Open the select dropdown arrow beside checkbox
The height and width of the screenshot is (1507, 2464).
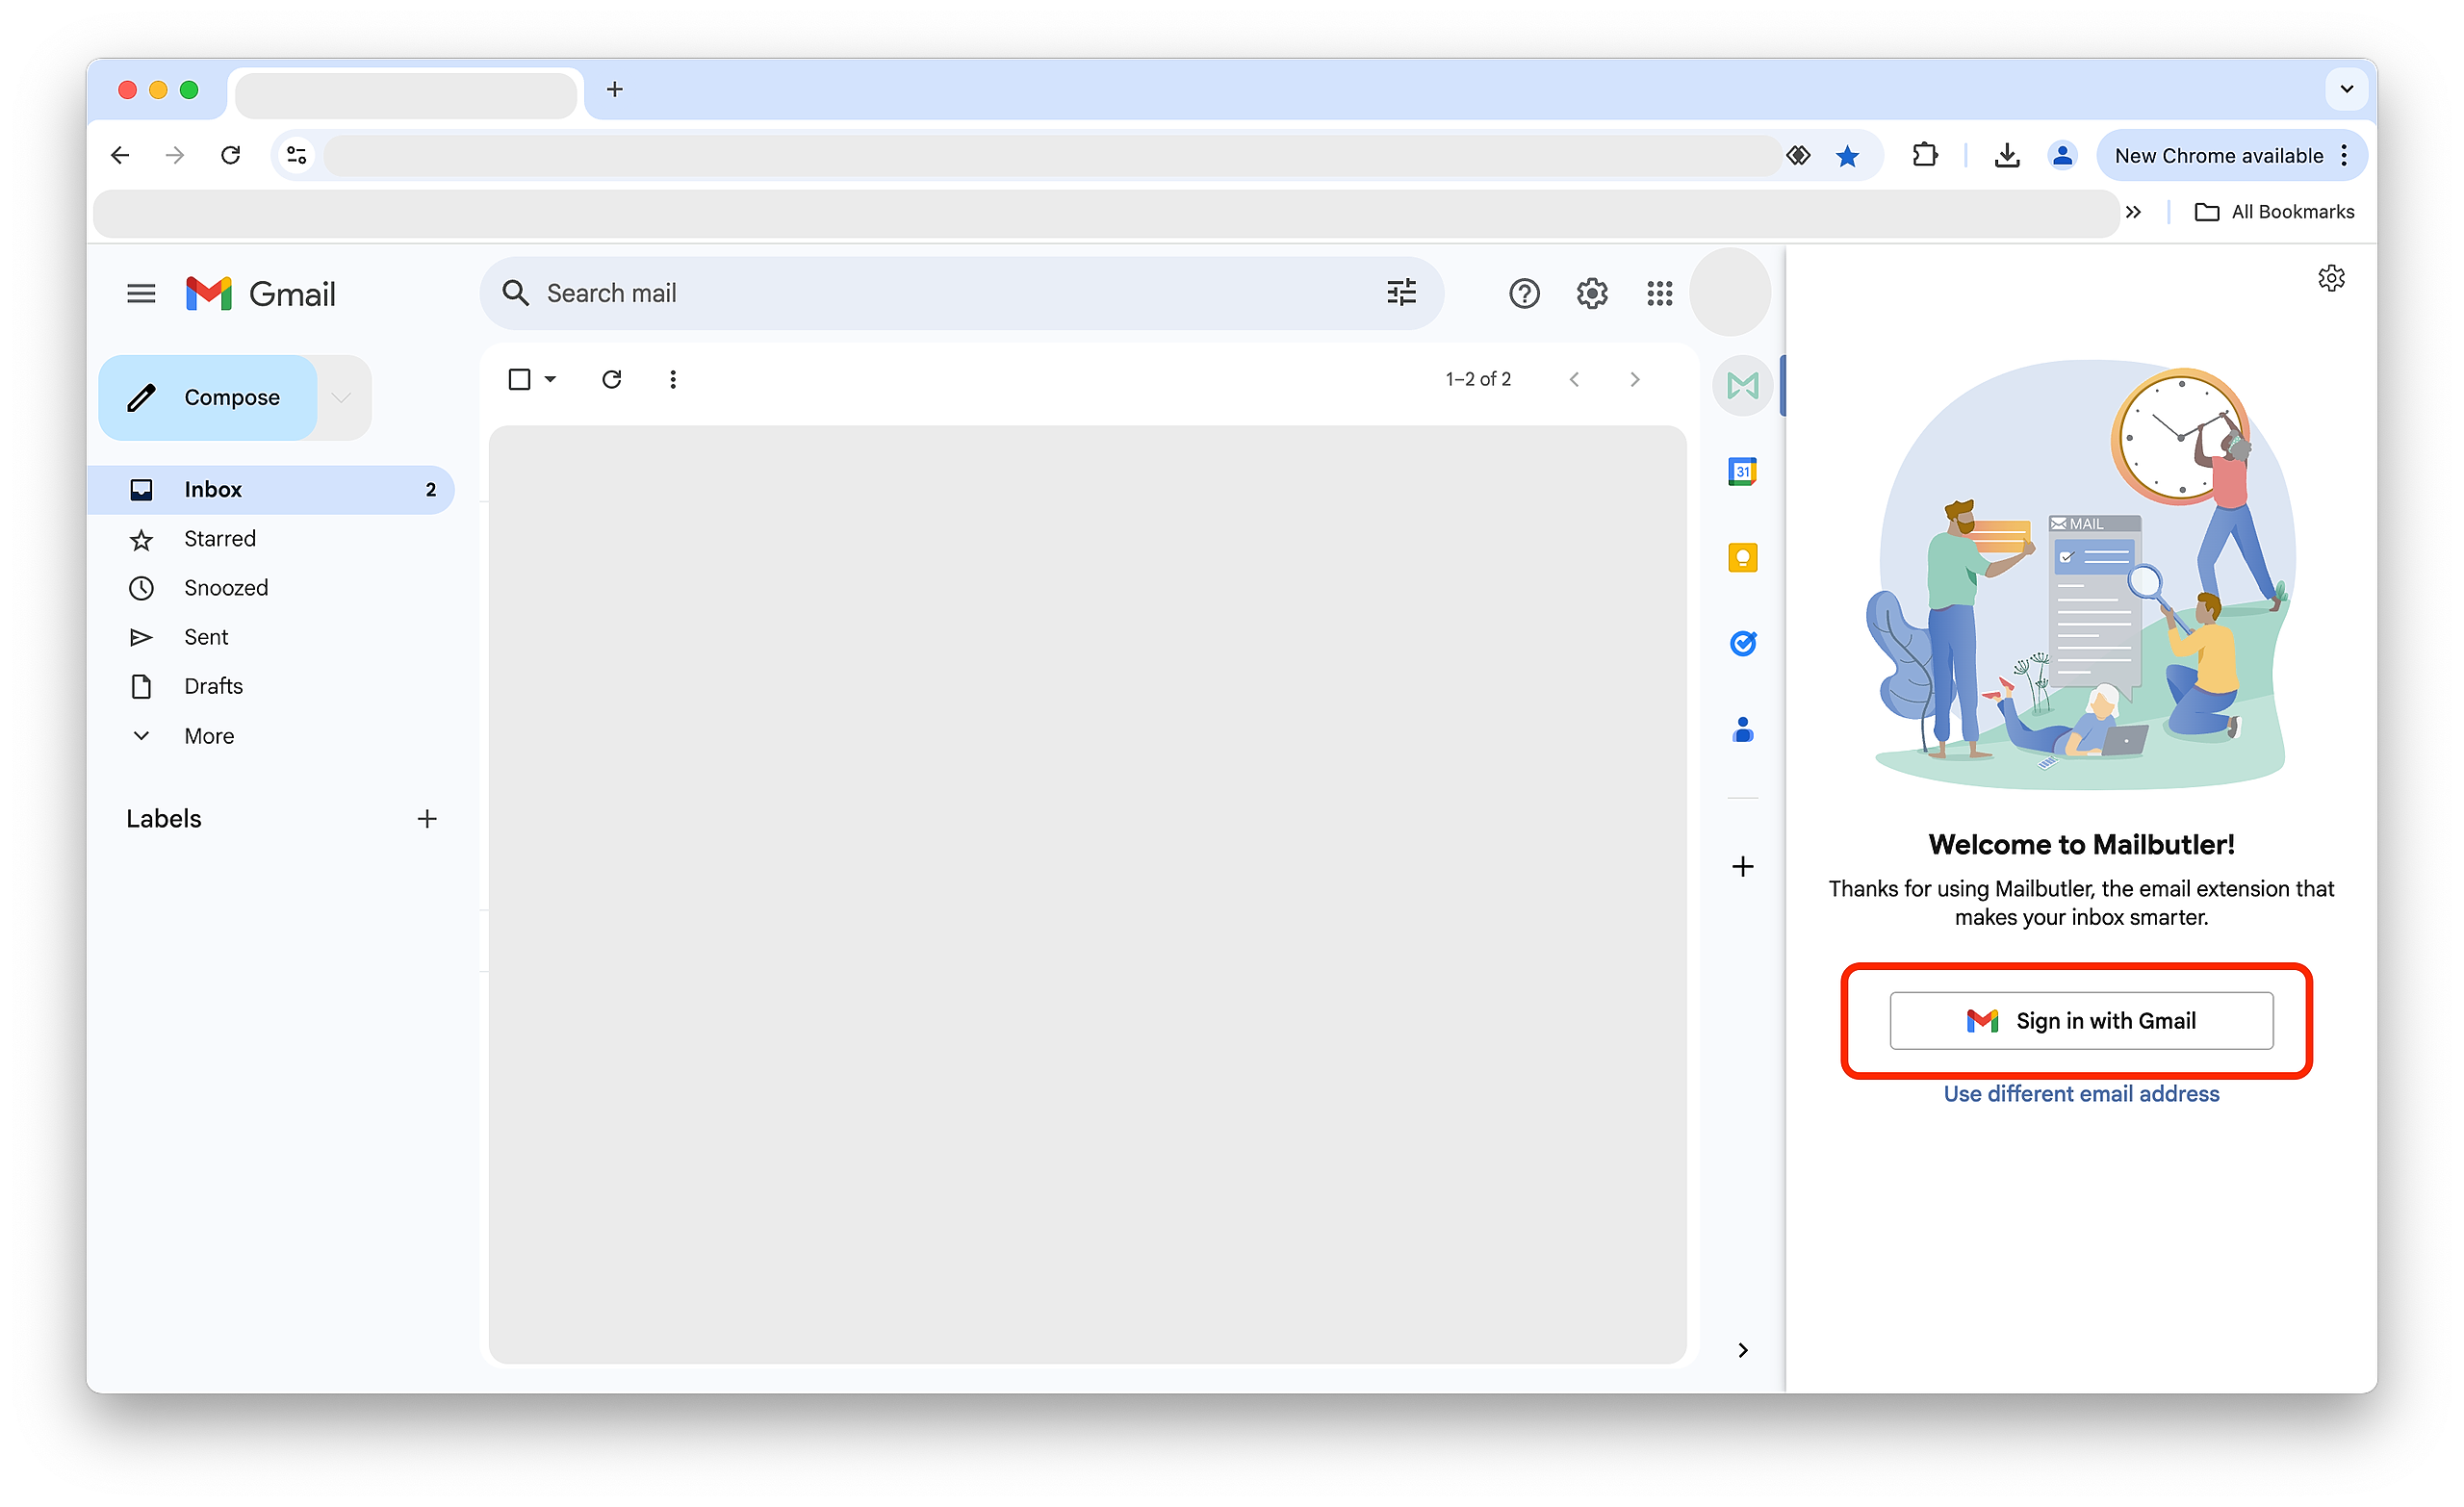(x=550, y=379)
